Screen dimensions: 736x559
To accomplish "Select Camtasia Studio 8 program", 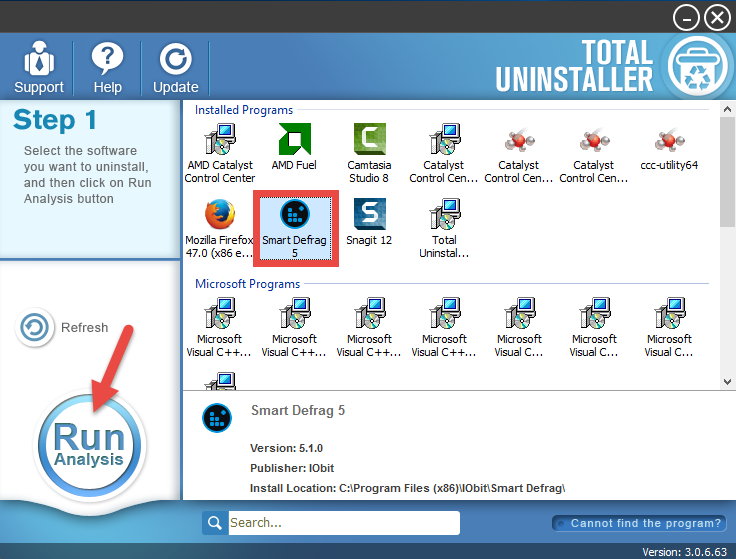I will (369, 153).
